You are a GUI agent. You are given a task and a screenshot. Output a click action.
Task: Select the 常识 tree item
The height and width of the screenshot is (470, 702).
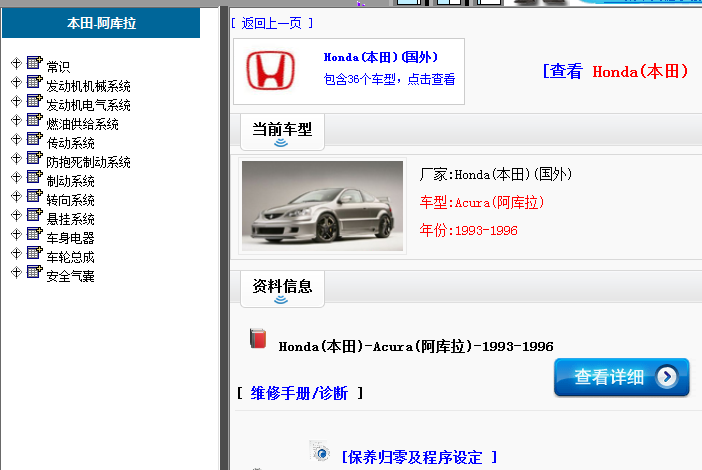[58, 67]
